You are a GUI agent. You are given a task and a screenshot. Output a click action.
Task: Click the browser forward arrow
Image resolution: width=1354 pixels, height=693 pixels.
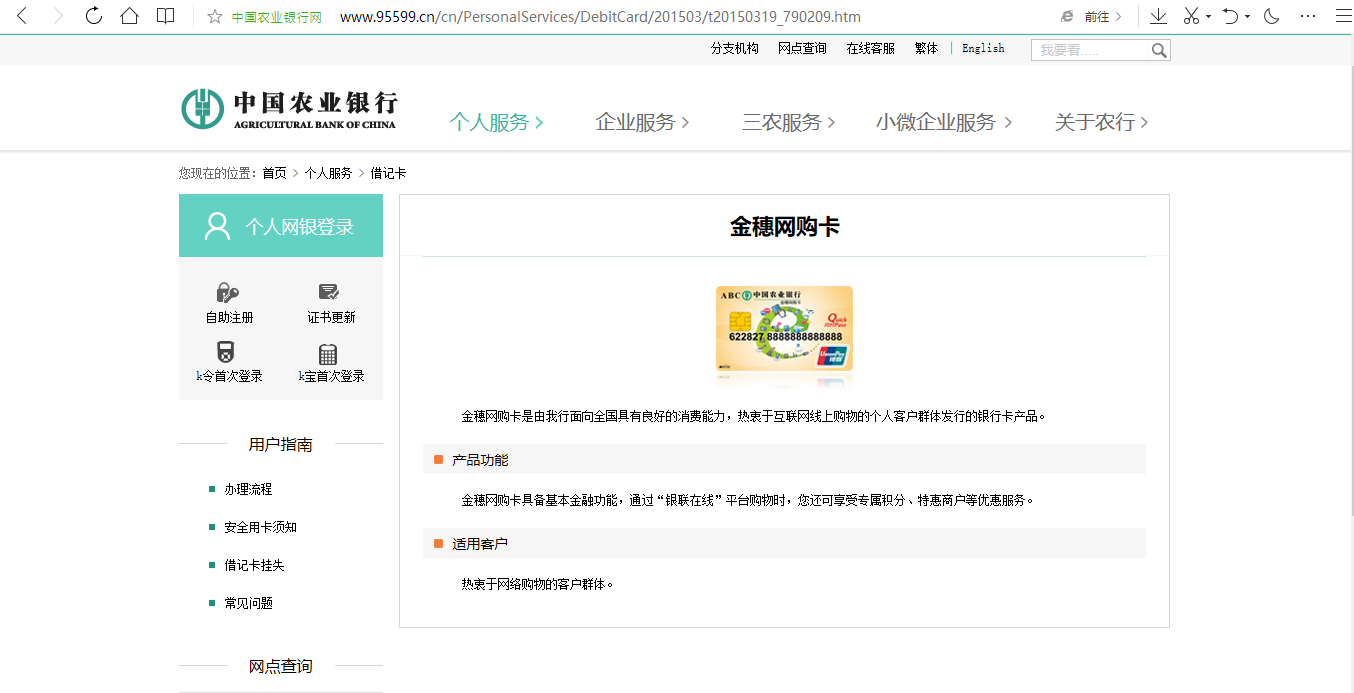click(x=58, y=16)
